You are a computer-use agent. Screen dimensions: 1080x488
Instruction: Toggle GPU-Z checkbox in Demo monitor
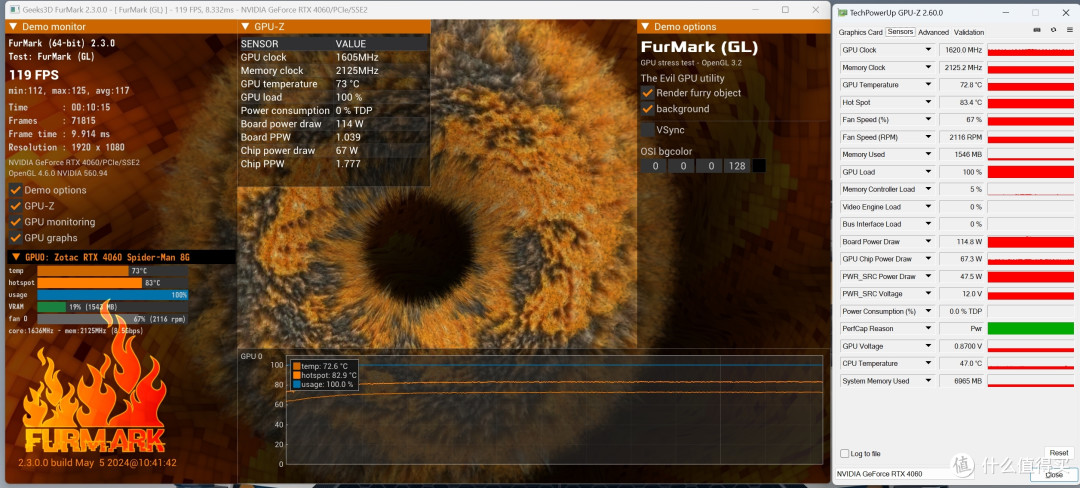click(15, 206)
